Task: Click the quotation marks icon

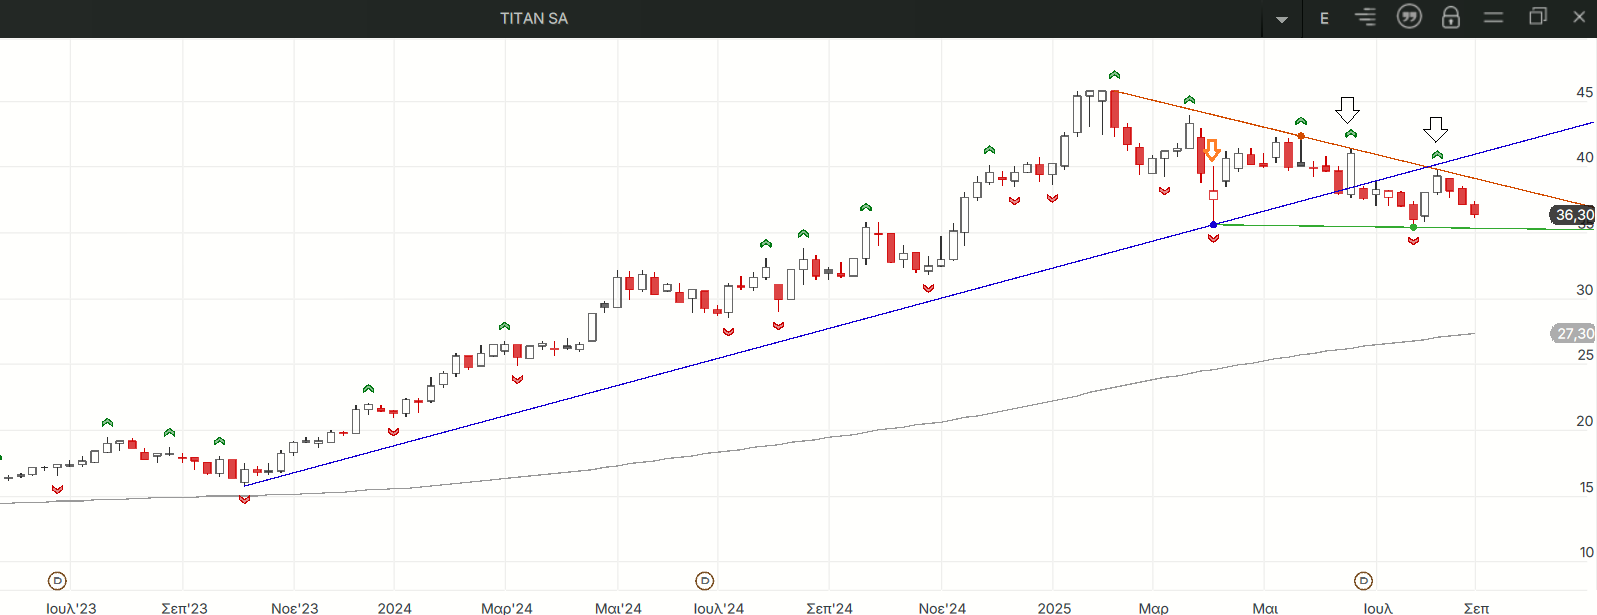Action: pyautogui.click(x=1409, y=17)
